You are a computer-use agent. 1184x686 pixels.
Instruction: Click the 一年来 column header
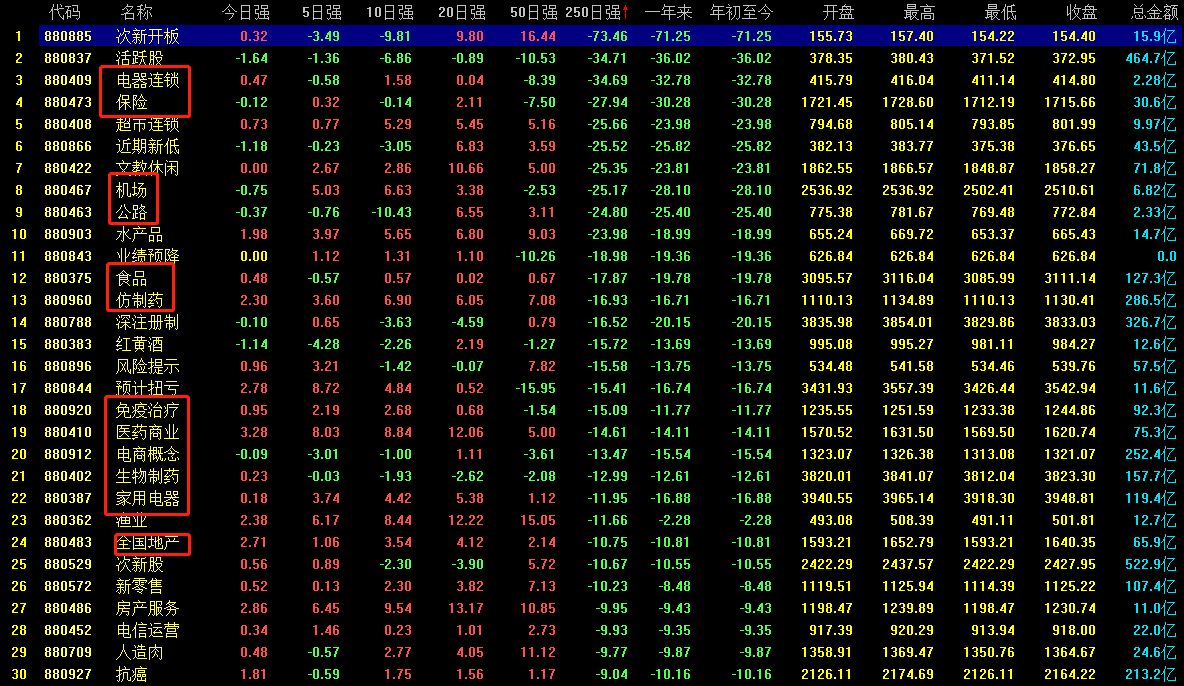668,12
